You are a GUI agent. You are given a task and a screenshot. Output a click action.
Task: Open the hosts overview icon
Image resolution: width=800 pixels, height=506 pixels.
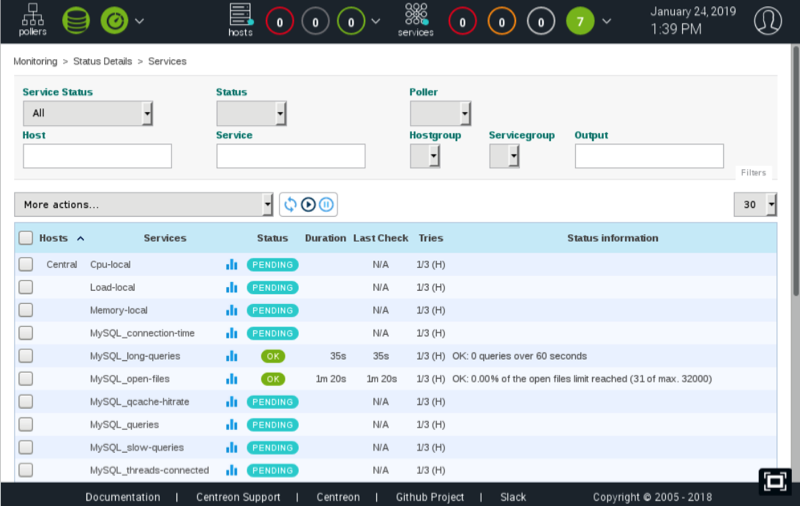(240, 18)
